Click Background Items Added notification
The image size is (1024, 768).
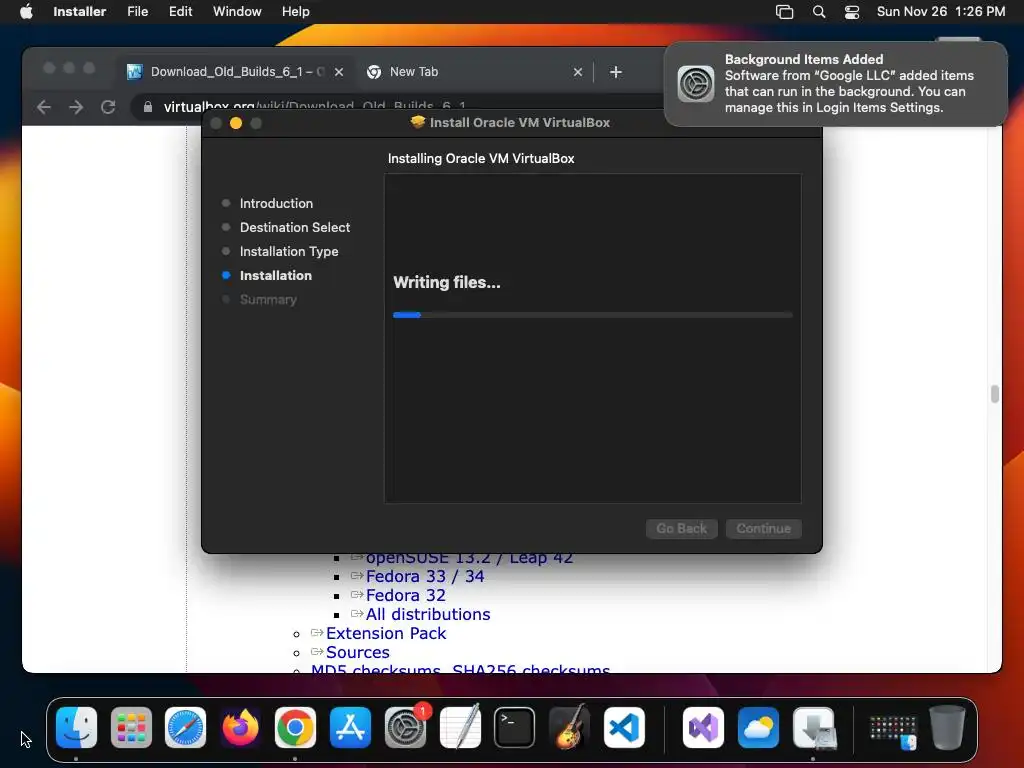[x=835, y=84]
